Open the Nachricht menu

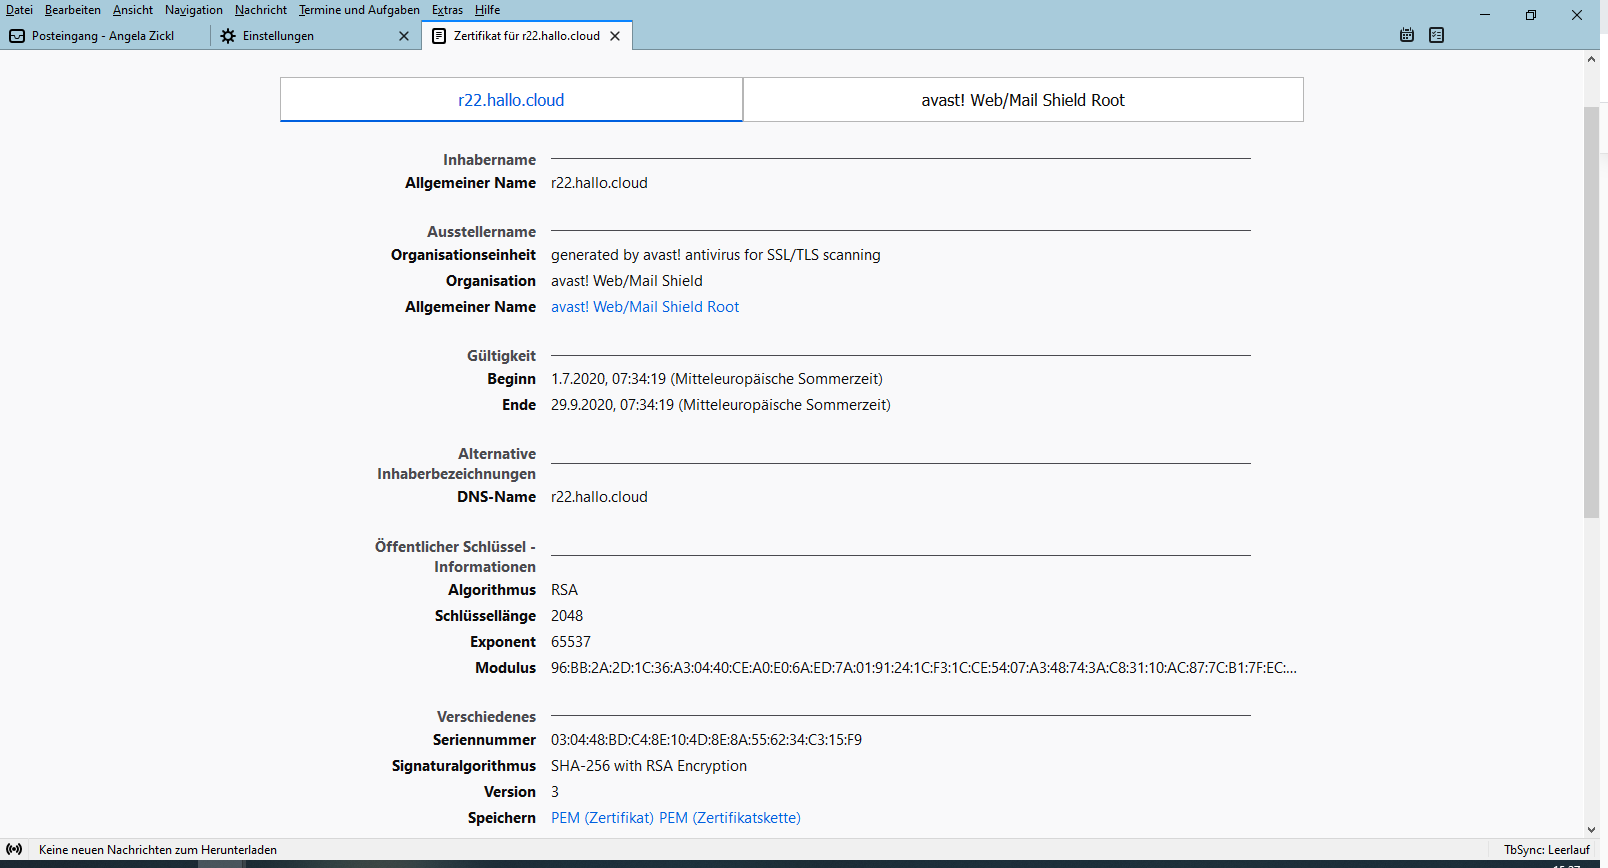click(261, 10)
